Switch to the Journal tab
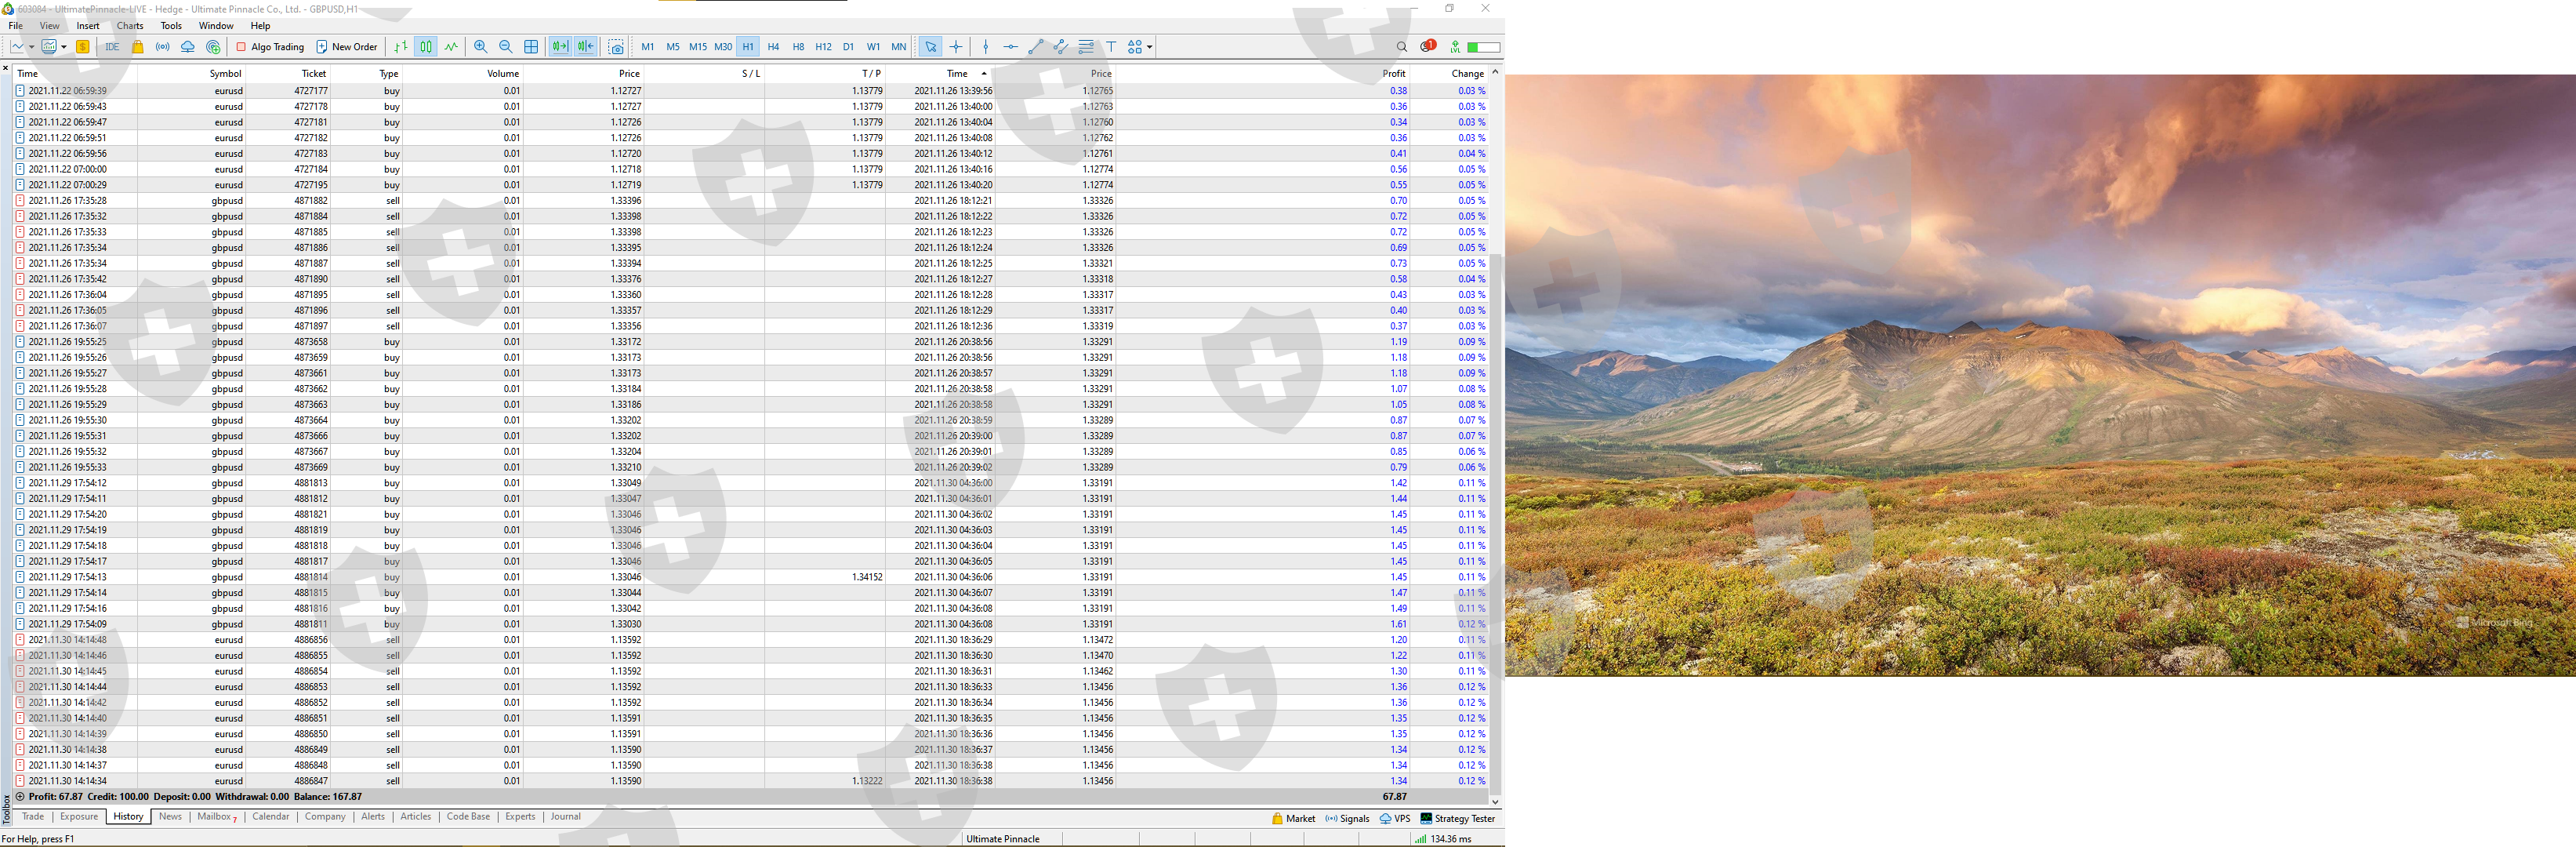The width and height of the screenshot is (2576, 847). (x=565, y=817)
